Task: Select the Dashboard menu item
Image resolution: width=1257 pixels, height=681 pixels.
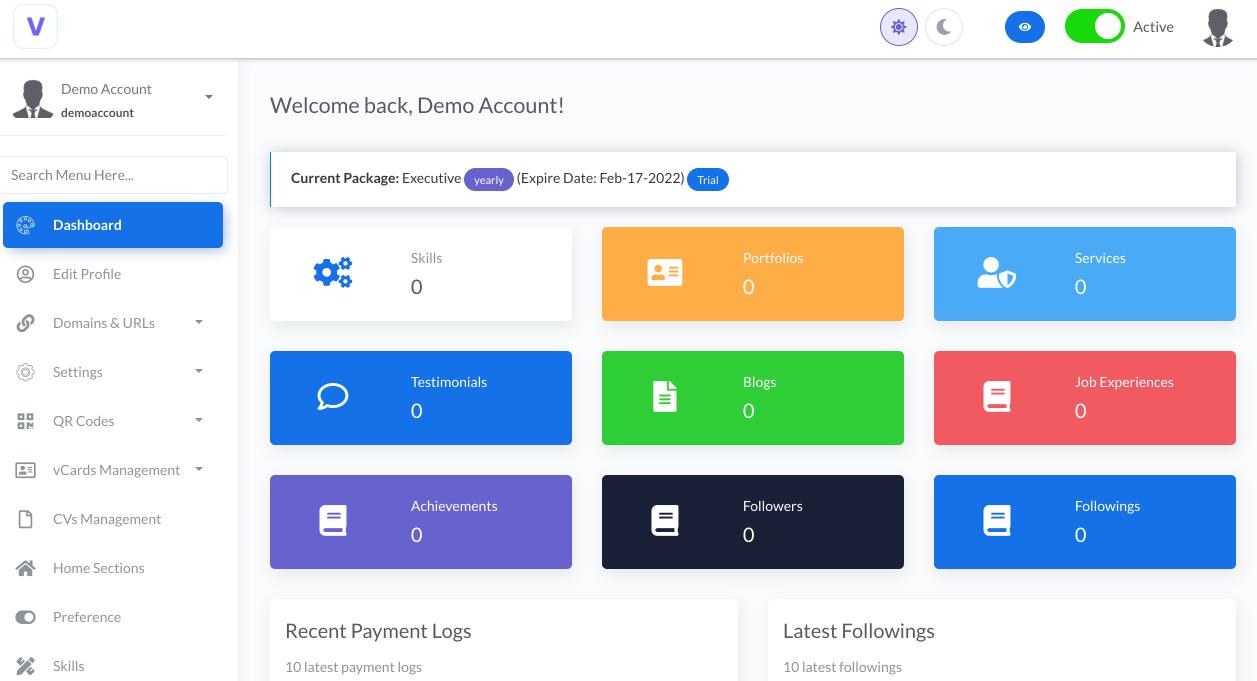Action: (87, 225)
